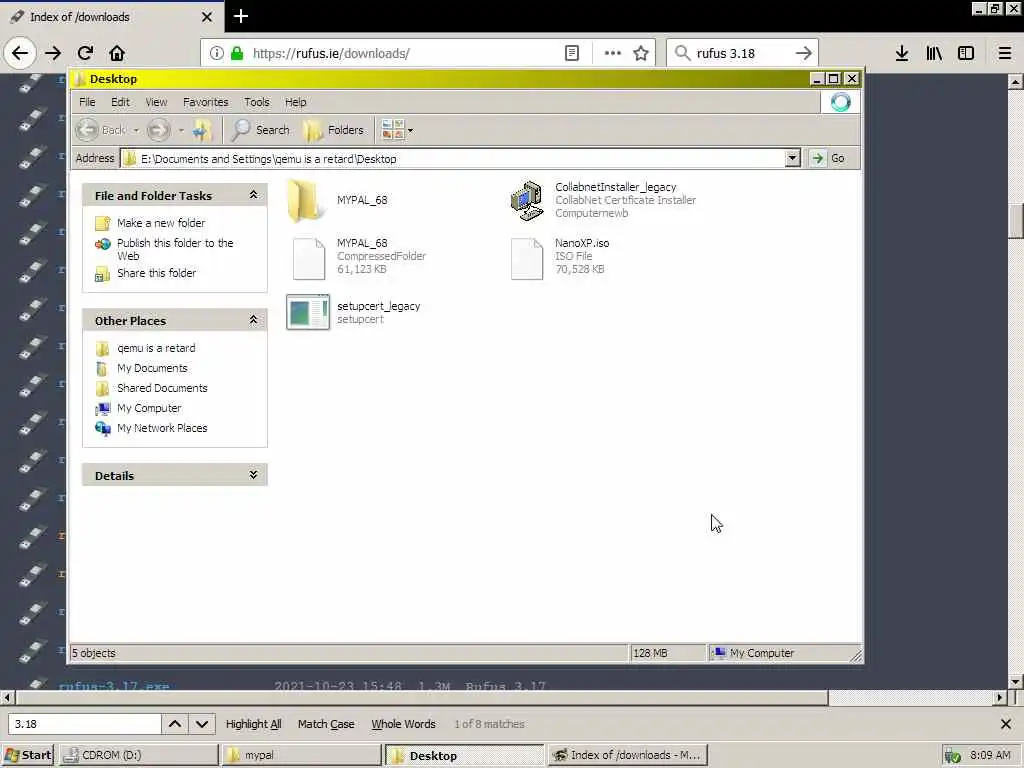Open the Views button in Explorer toolbar
The width and height of the screenshot is (1024, 768).
click(x=397, y=130)
